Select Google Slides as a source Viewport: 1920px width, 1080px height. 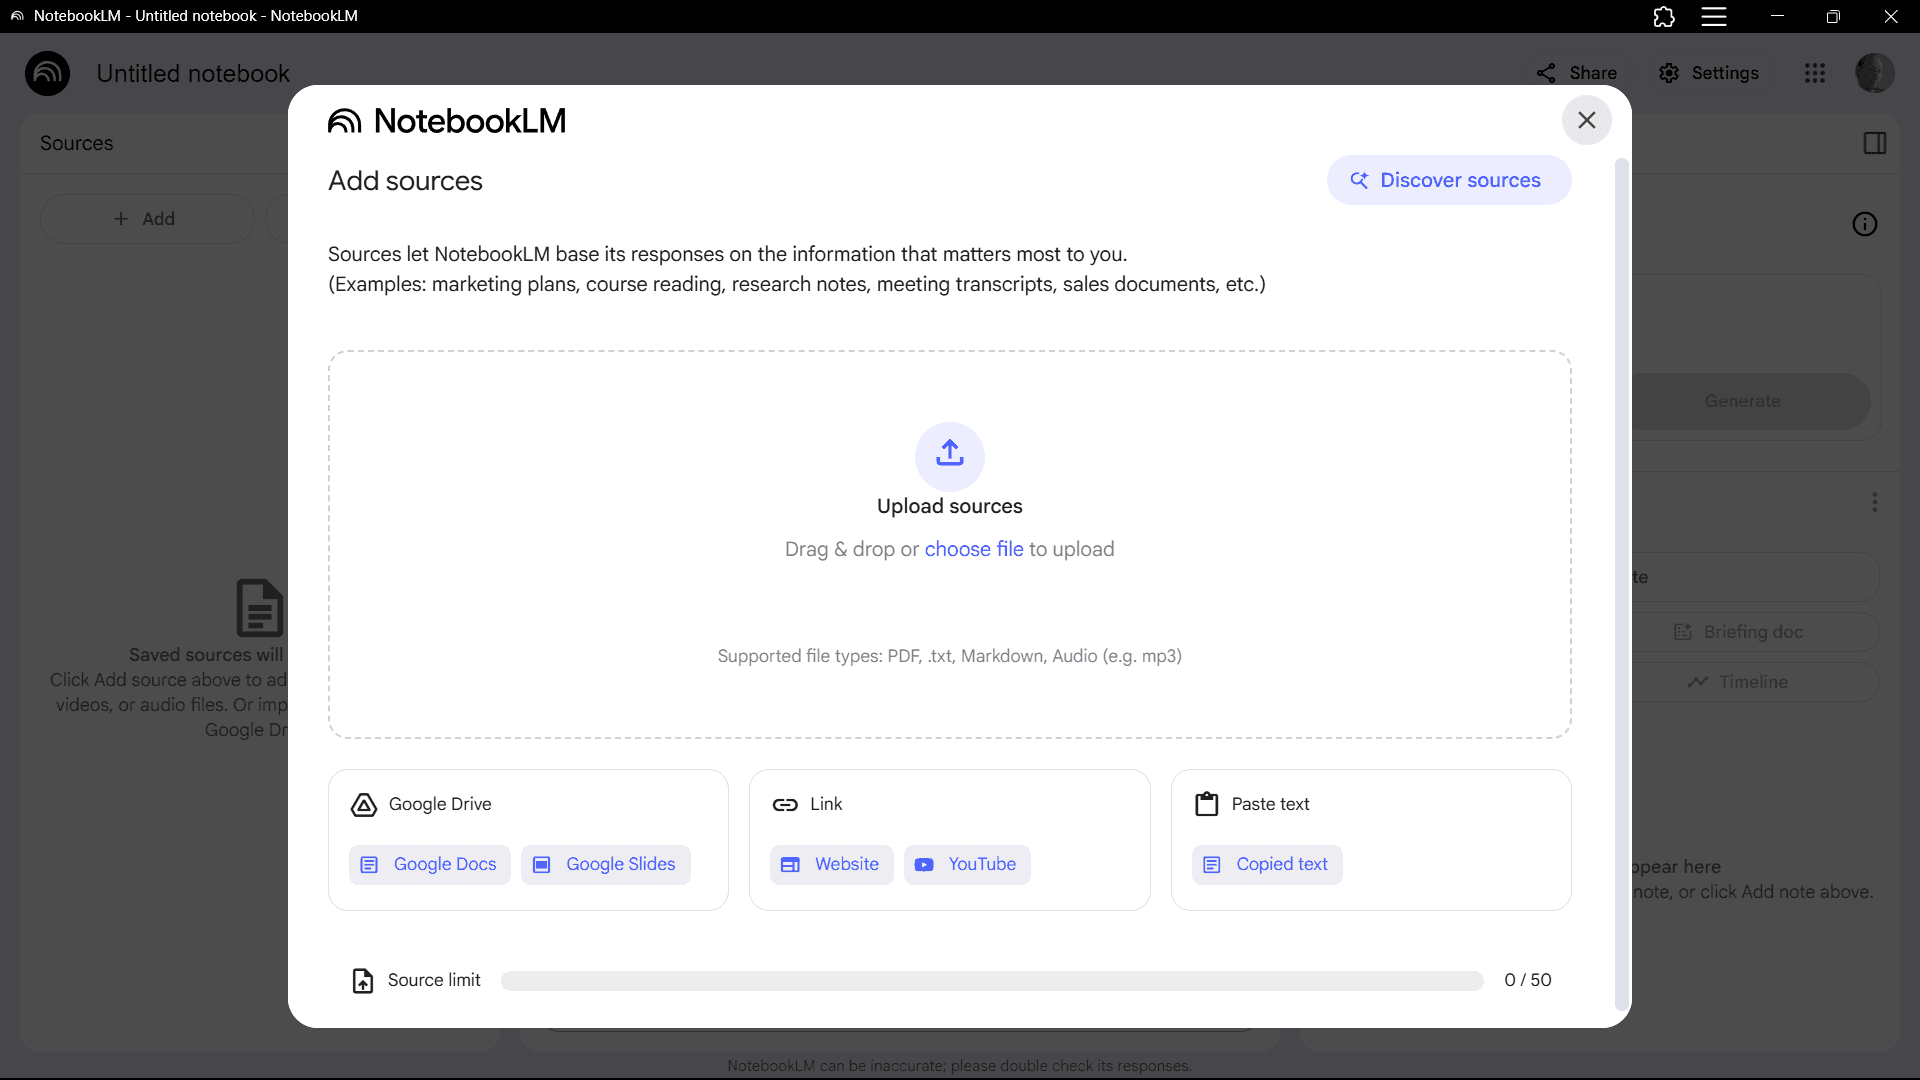(605, 864)
